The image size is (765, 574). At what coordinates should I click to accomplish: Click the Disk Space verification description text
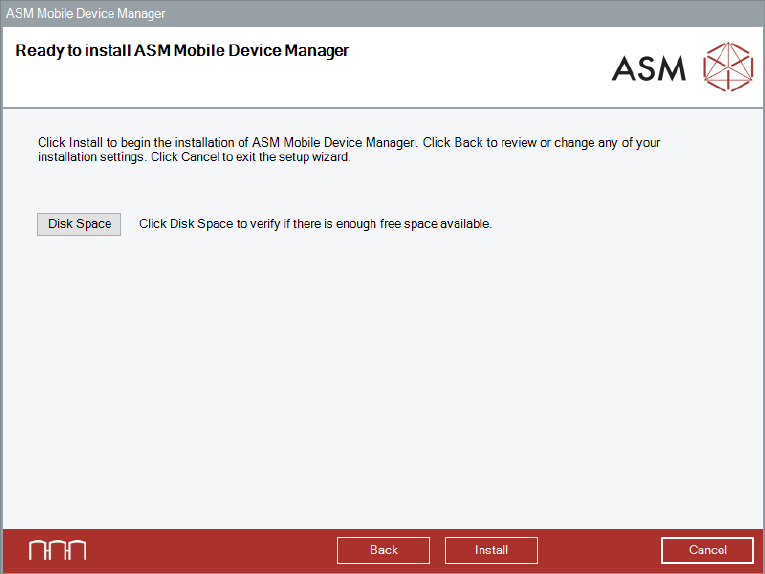[x=315, y=224]
